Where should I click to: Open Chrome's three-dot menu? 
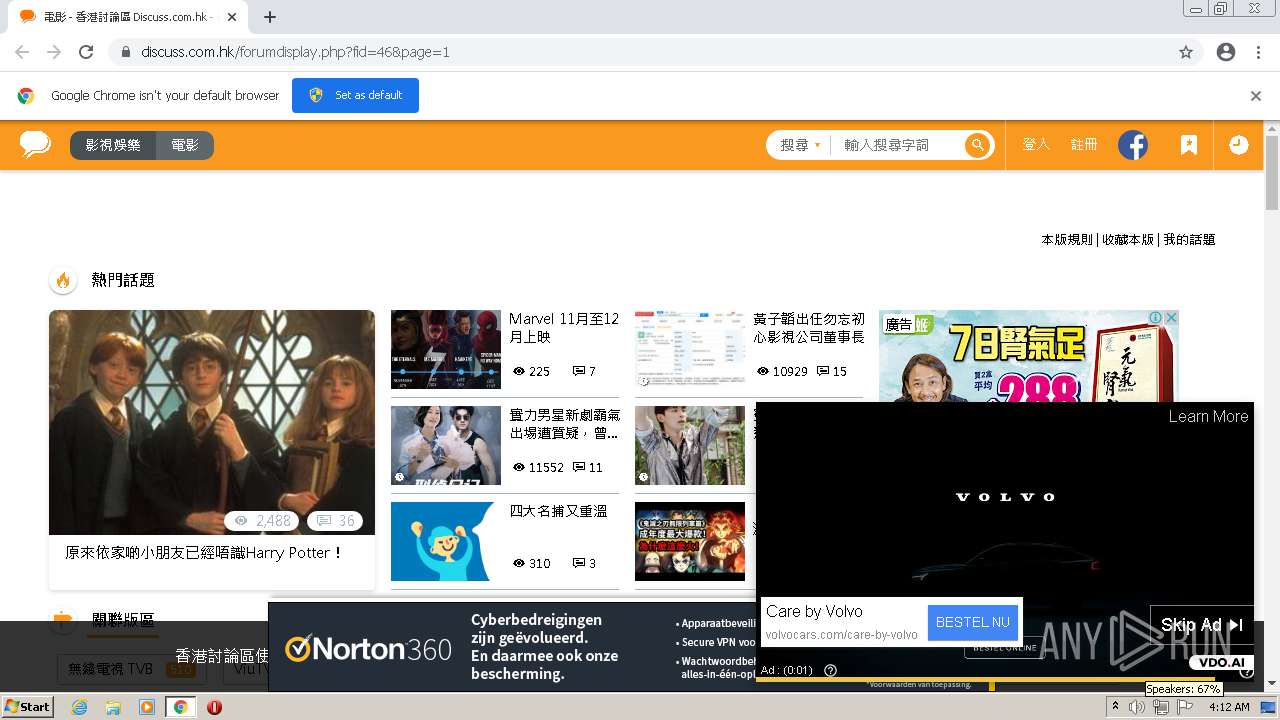point(1259,52)
